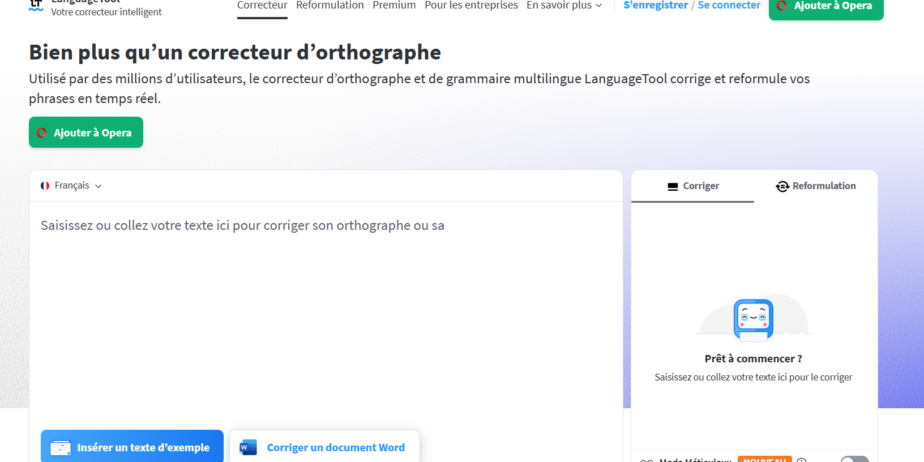924x462 pixels.
Task: Click the Opera icon in green hero button
Action: 42,133
